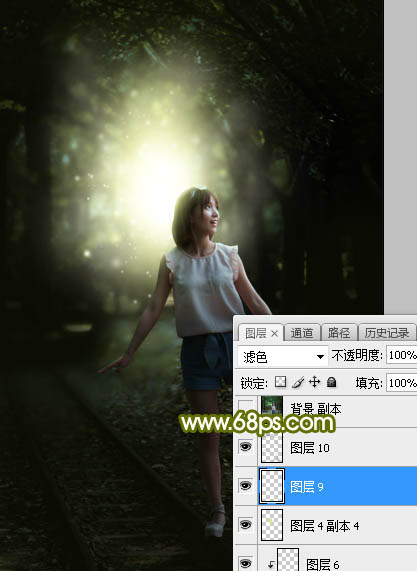
Task: Click the 填充 fill value field
Action: coord(401,382)
